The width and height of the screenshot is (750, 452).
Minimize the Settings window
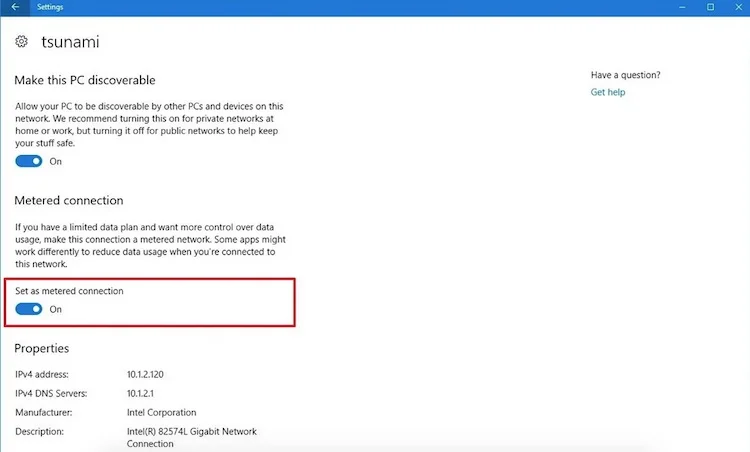click(x=682, y=7)
